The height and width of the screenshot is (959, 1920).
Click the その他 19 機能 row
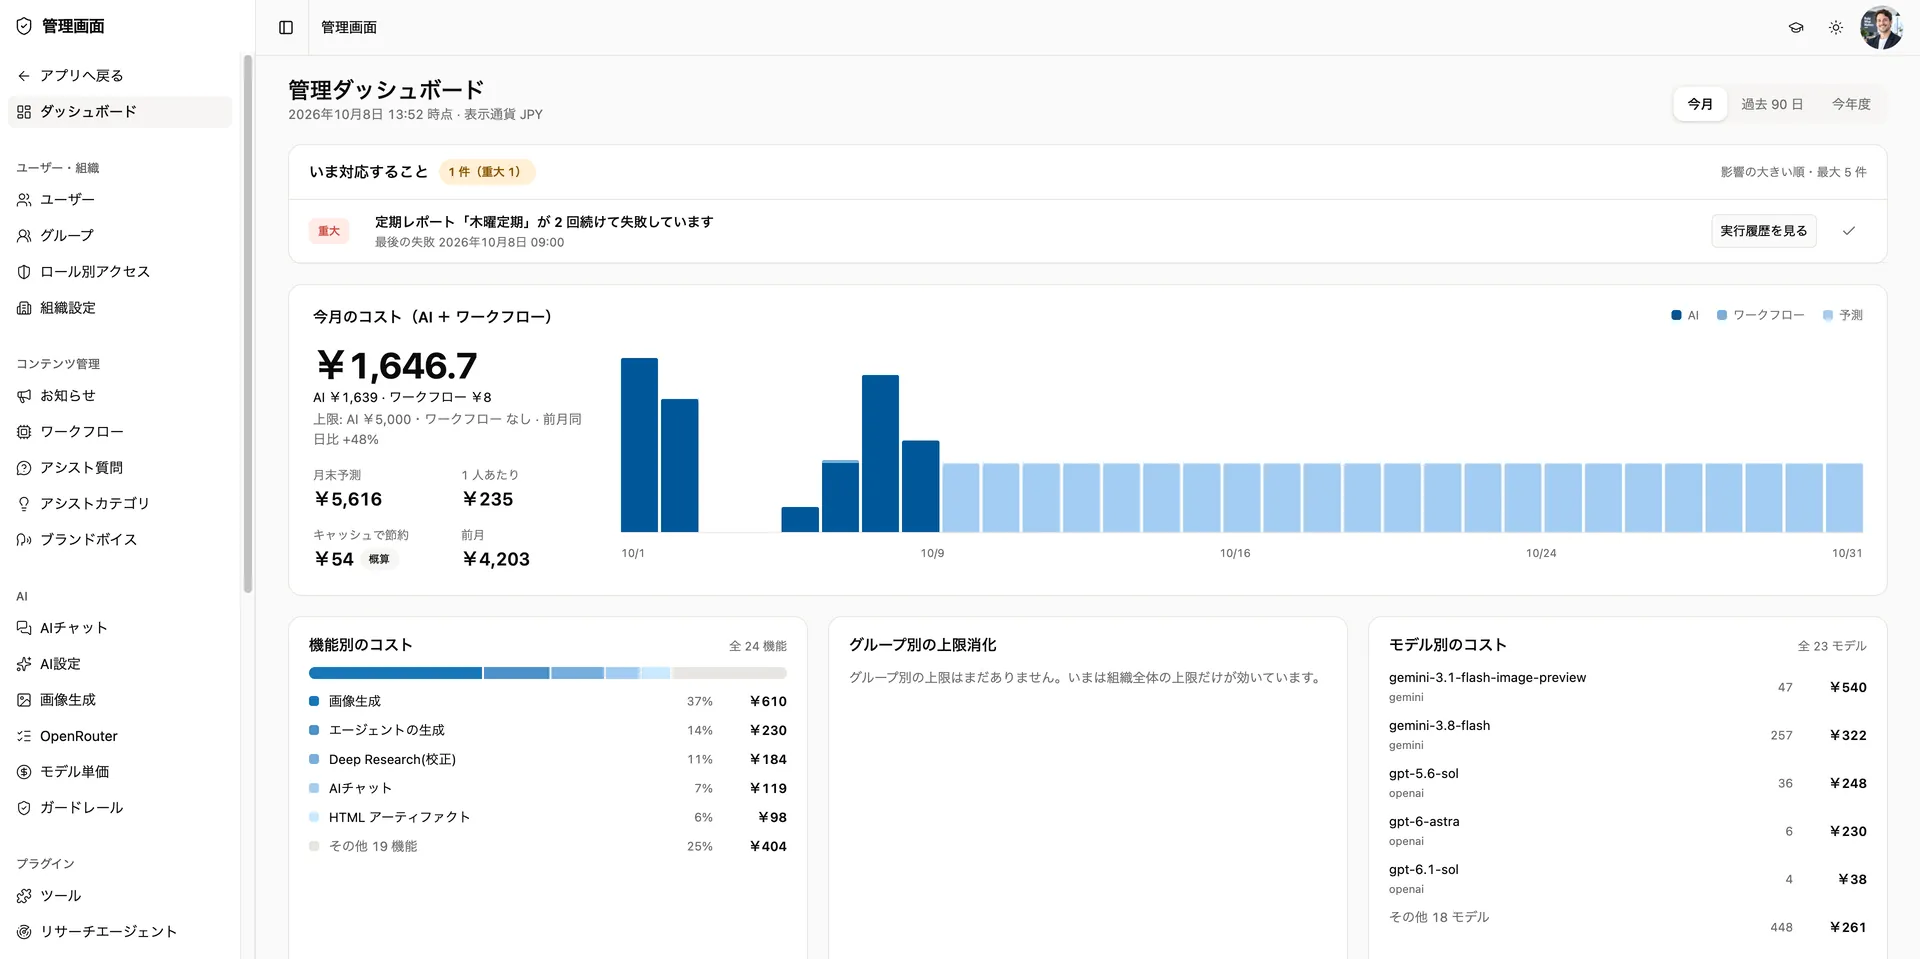548,847
